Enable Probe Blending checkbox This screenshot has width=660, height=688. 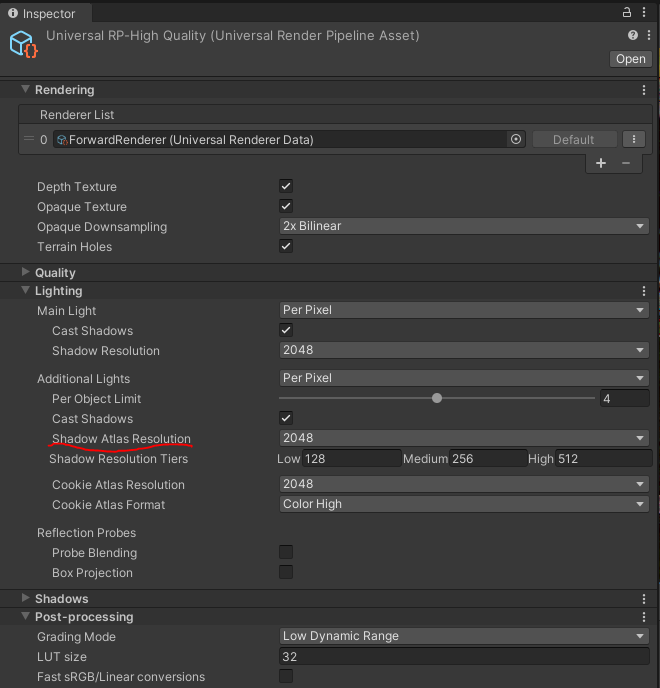[286, 552]
